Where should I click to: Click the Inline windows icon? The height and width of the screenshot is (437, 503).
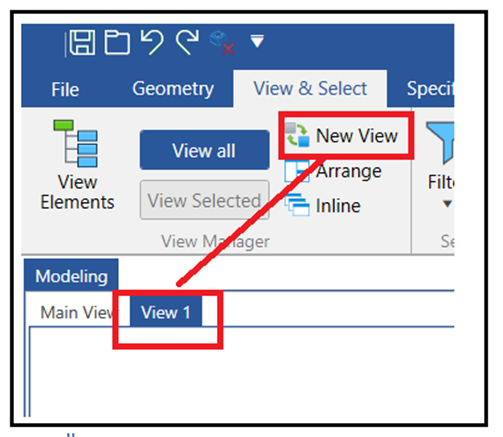point(297,205)
